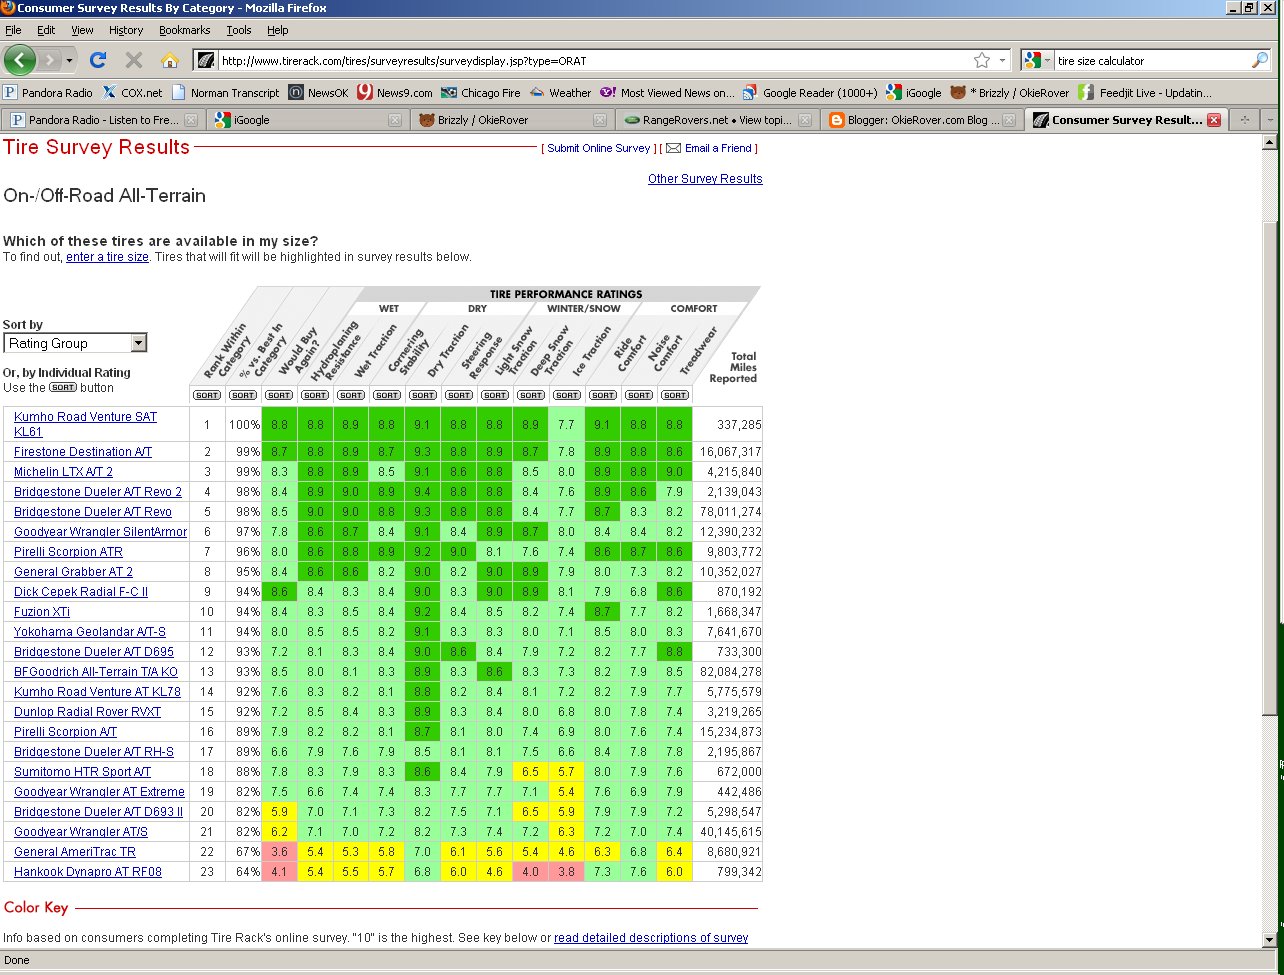Open the Chicago Fire bookmark
The height and width of the screenshot is (975, 1284).
tap(481, 92)
